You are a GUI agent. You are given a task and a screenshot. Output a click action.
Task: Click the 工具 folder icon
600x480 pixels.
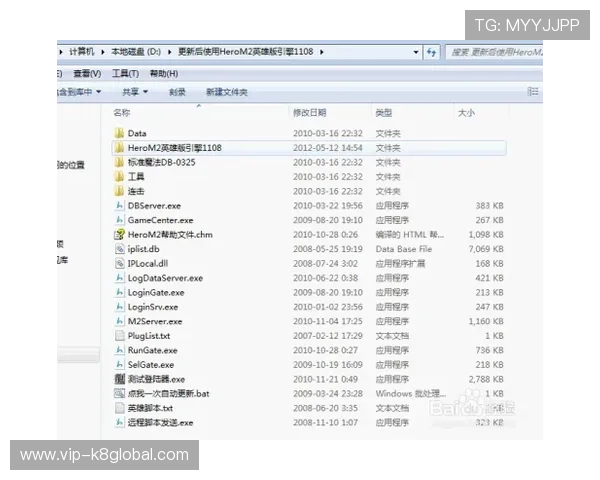[119, 176]
